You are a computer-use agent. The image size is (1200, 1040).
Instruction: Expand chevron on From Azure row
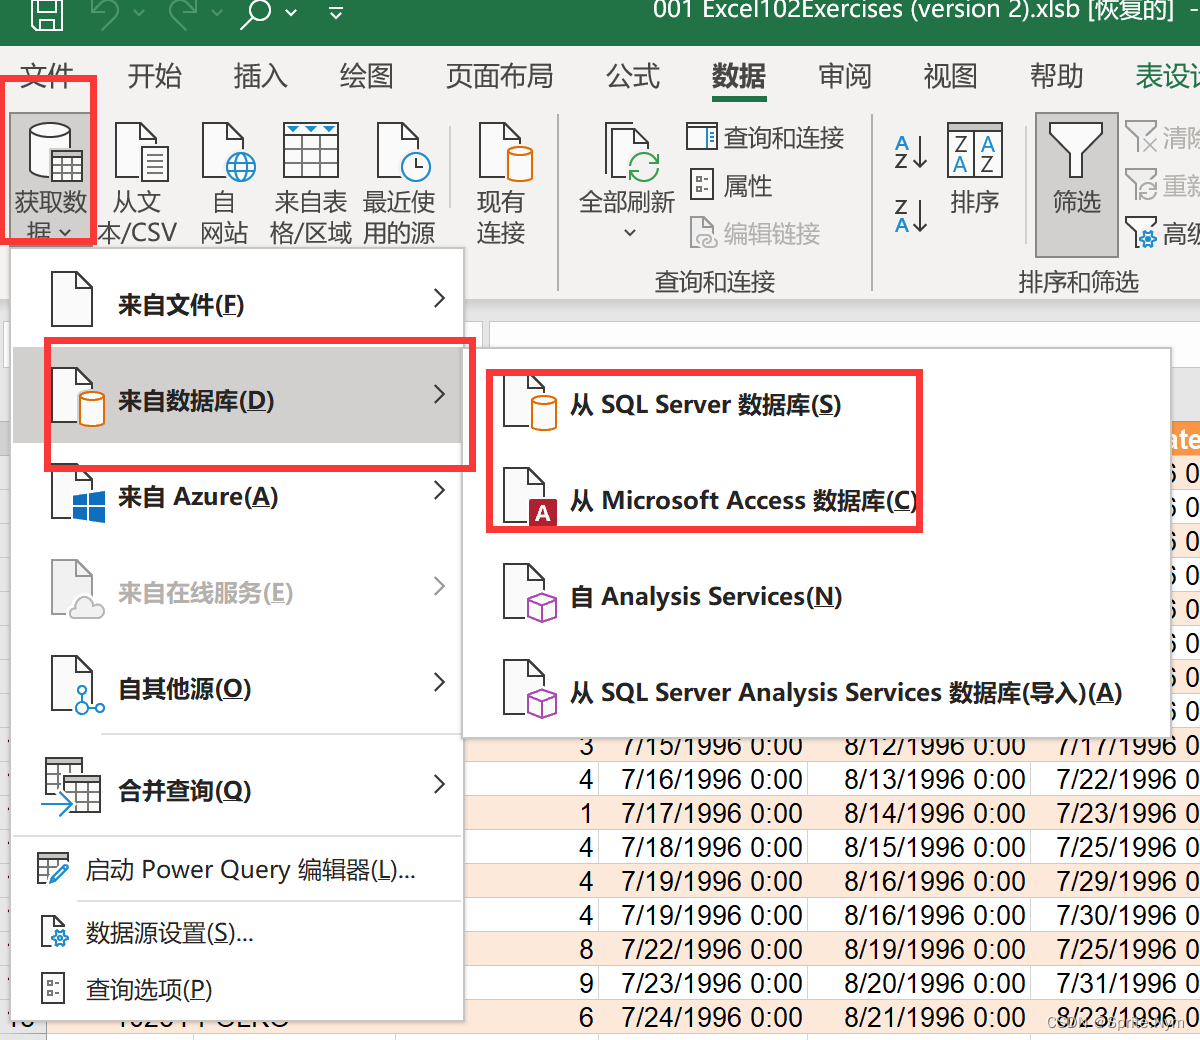pos(439,490)
